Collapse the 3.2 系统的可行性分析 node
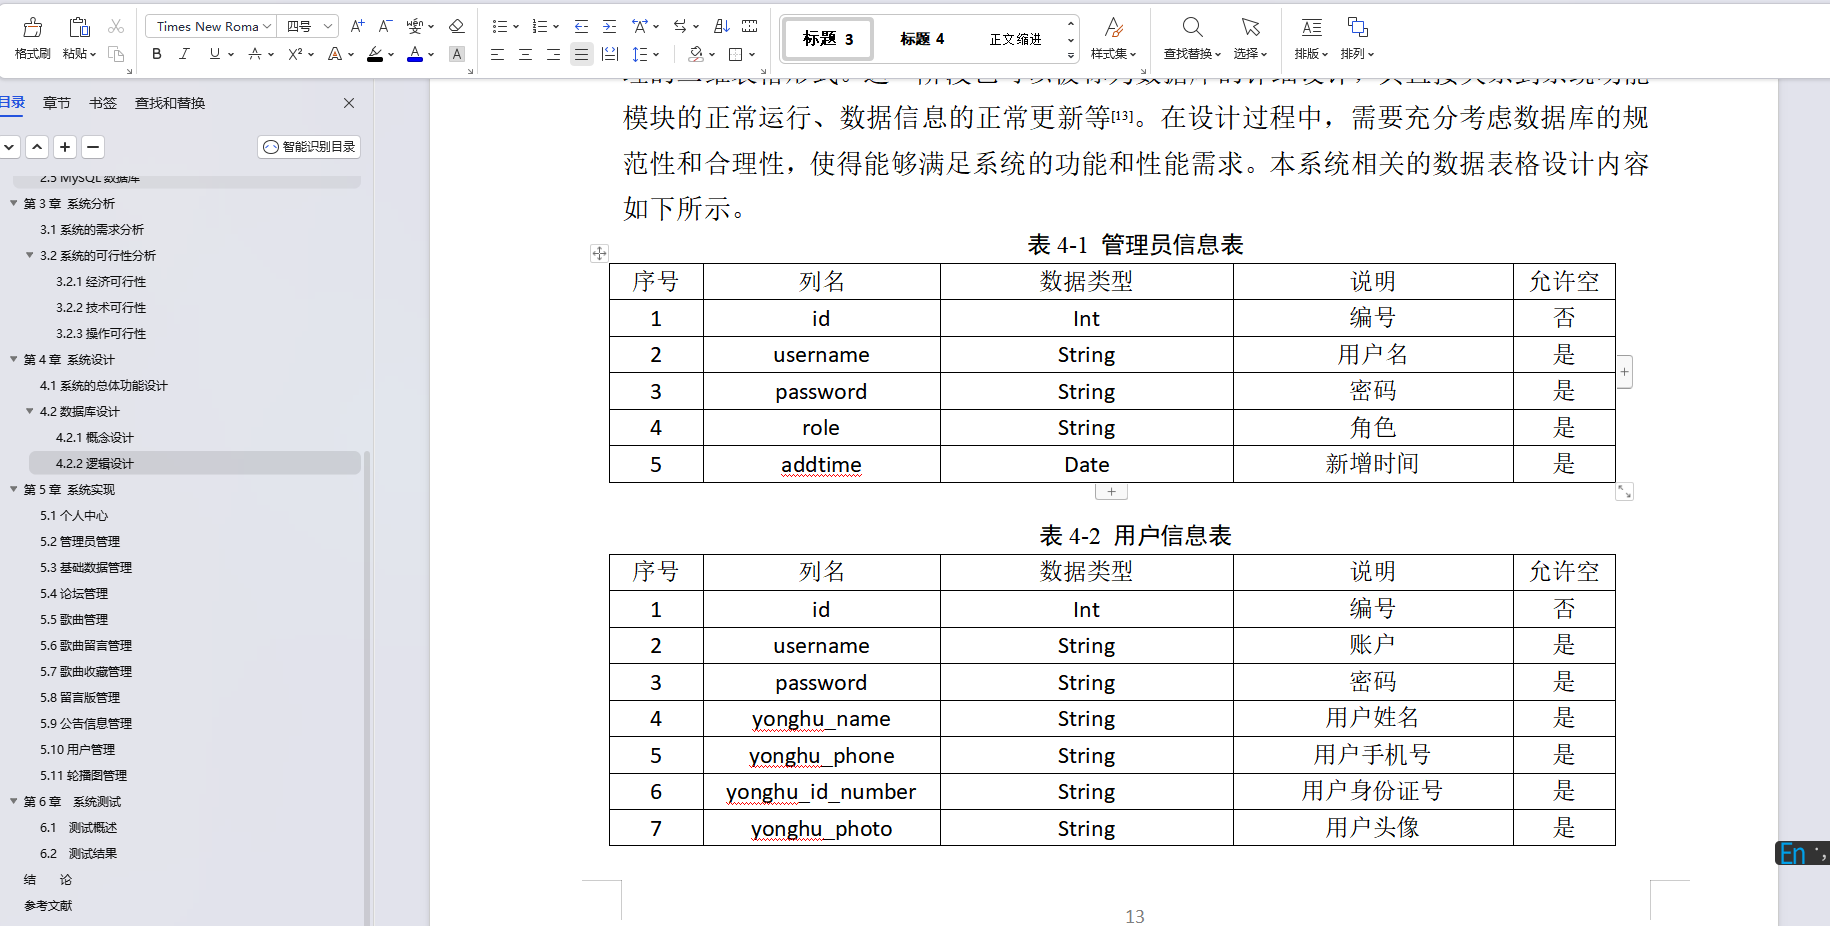 [30, 255]
